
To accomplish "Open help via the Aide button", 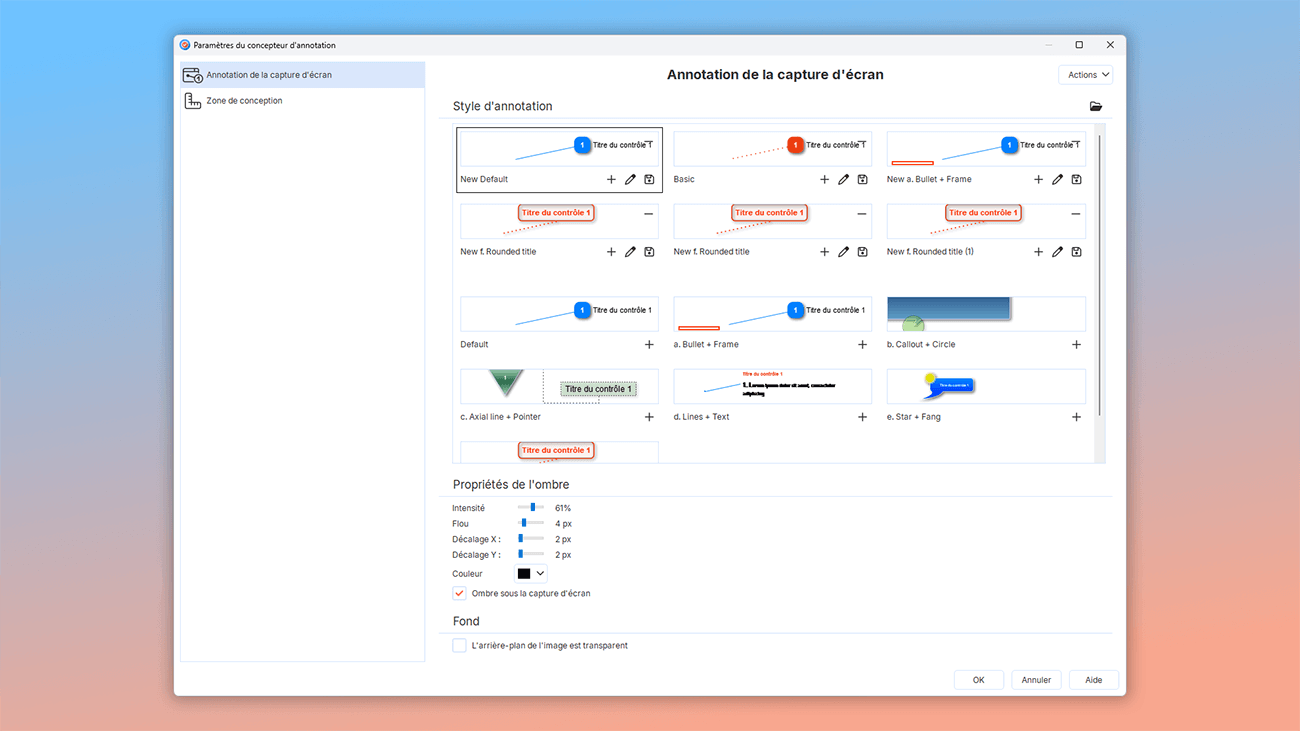I will (x=1093, y=679).
